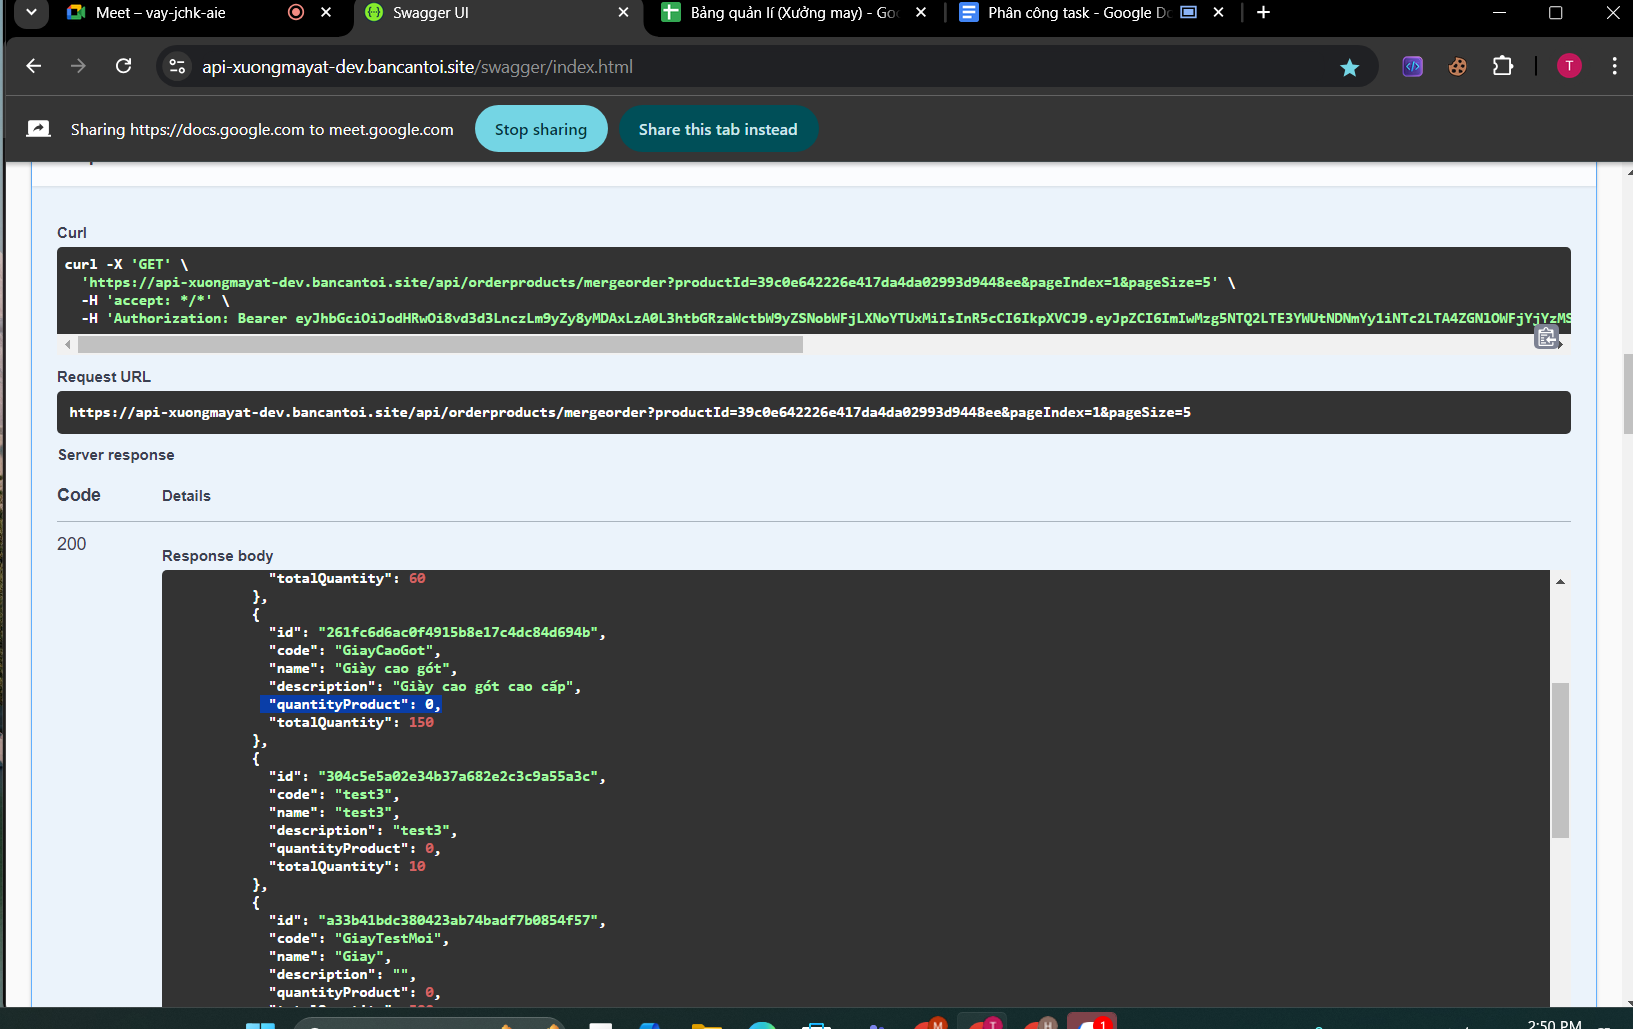The image size is (1633, 1029).
Task: Click the purple code extension icon
Action: (x=1412, y=67)
